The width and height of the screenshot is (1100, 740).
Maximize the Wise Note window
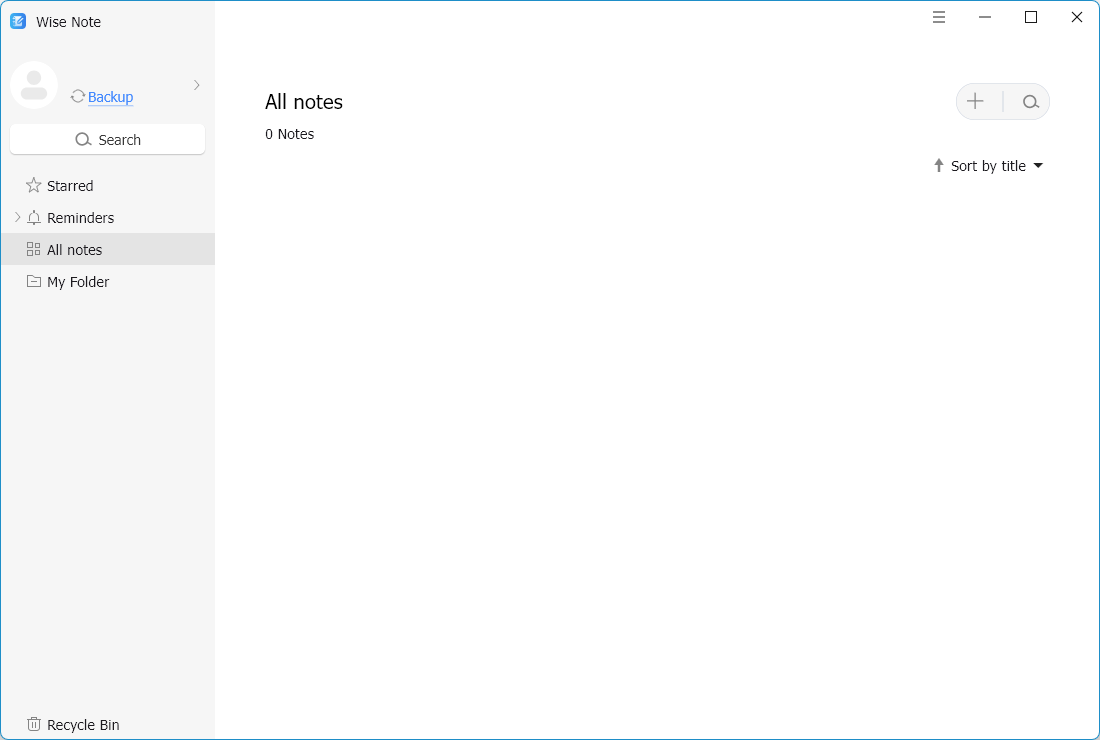[1031, 17]
